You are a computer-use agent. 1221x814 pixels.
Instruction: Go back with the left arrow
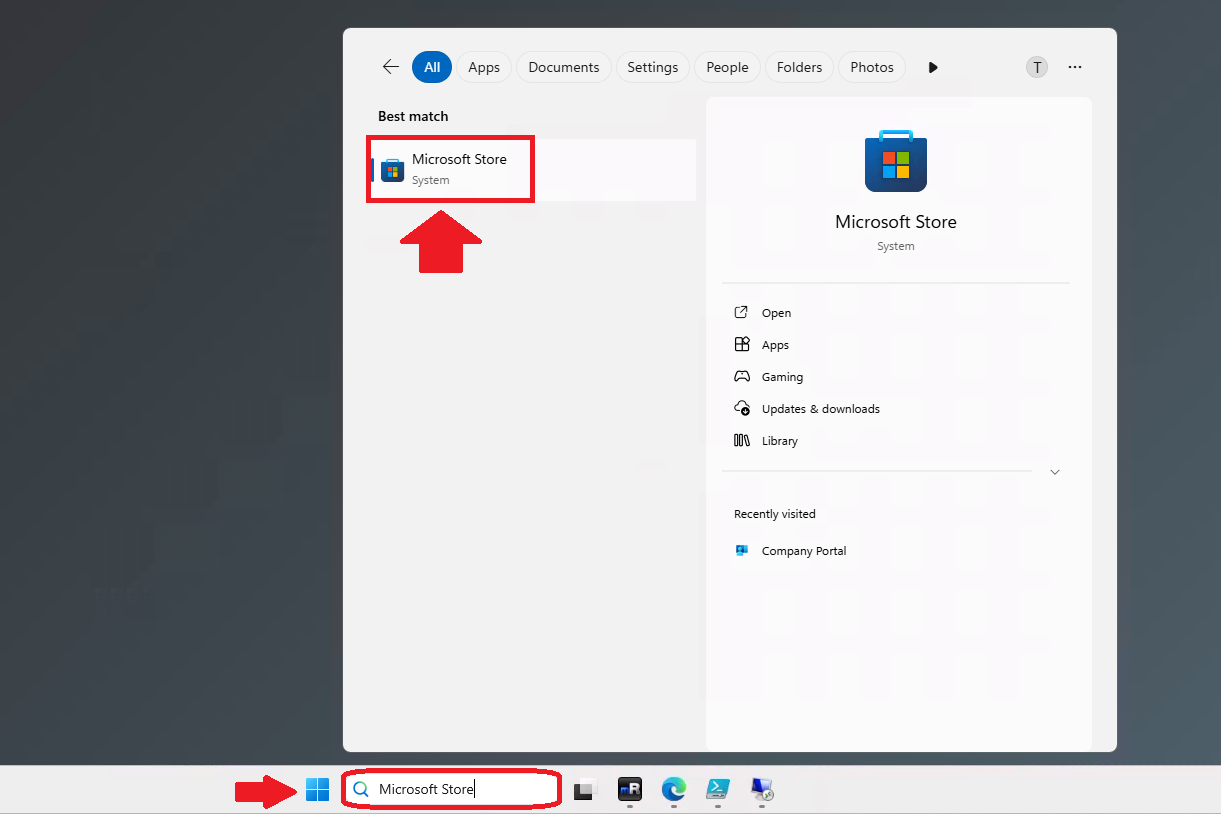pyautogui.click(x=391, y=67)
